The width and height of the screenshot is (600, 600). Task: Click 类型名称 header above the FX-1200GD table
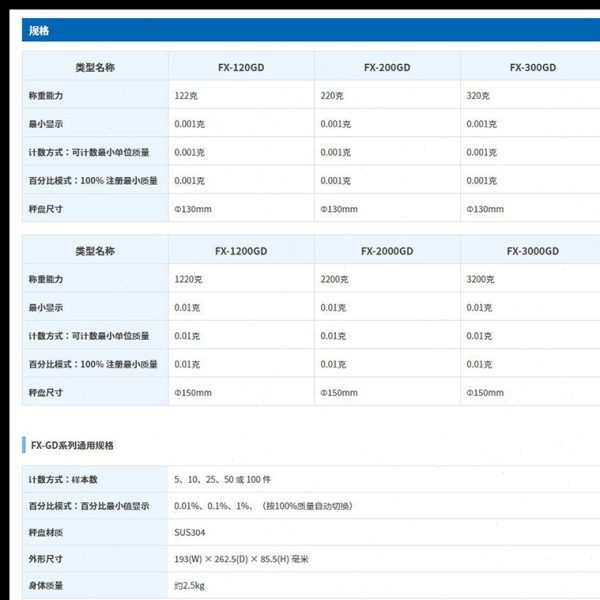coord(95,251)
